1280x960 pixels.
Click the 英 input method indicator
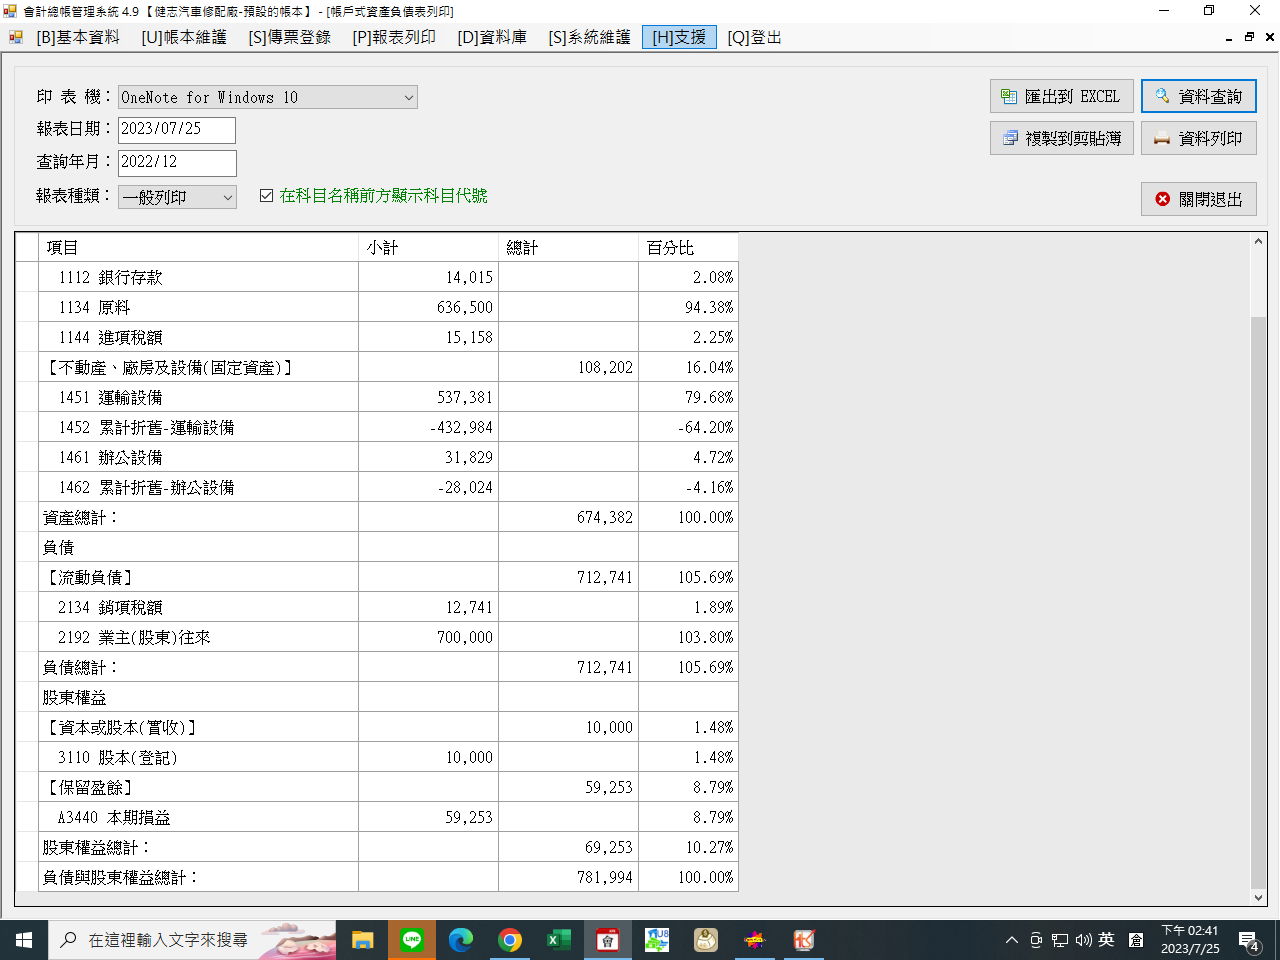(1106, 940)
